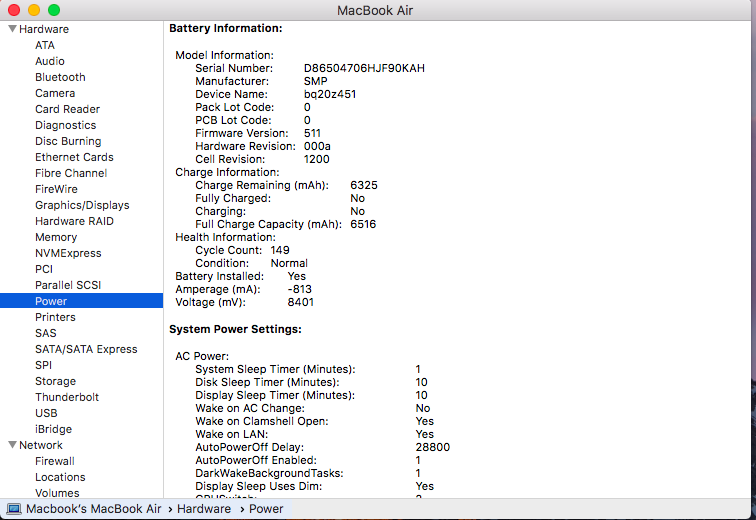Show USB device information
The image size is (756, 520).
(46, 413)
